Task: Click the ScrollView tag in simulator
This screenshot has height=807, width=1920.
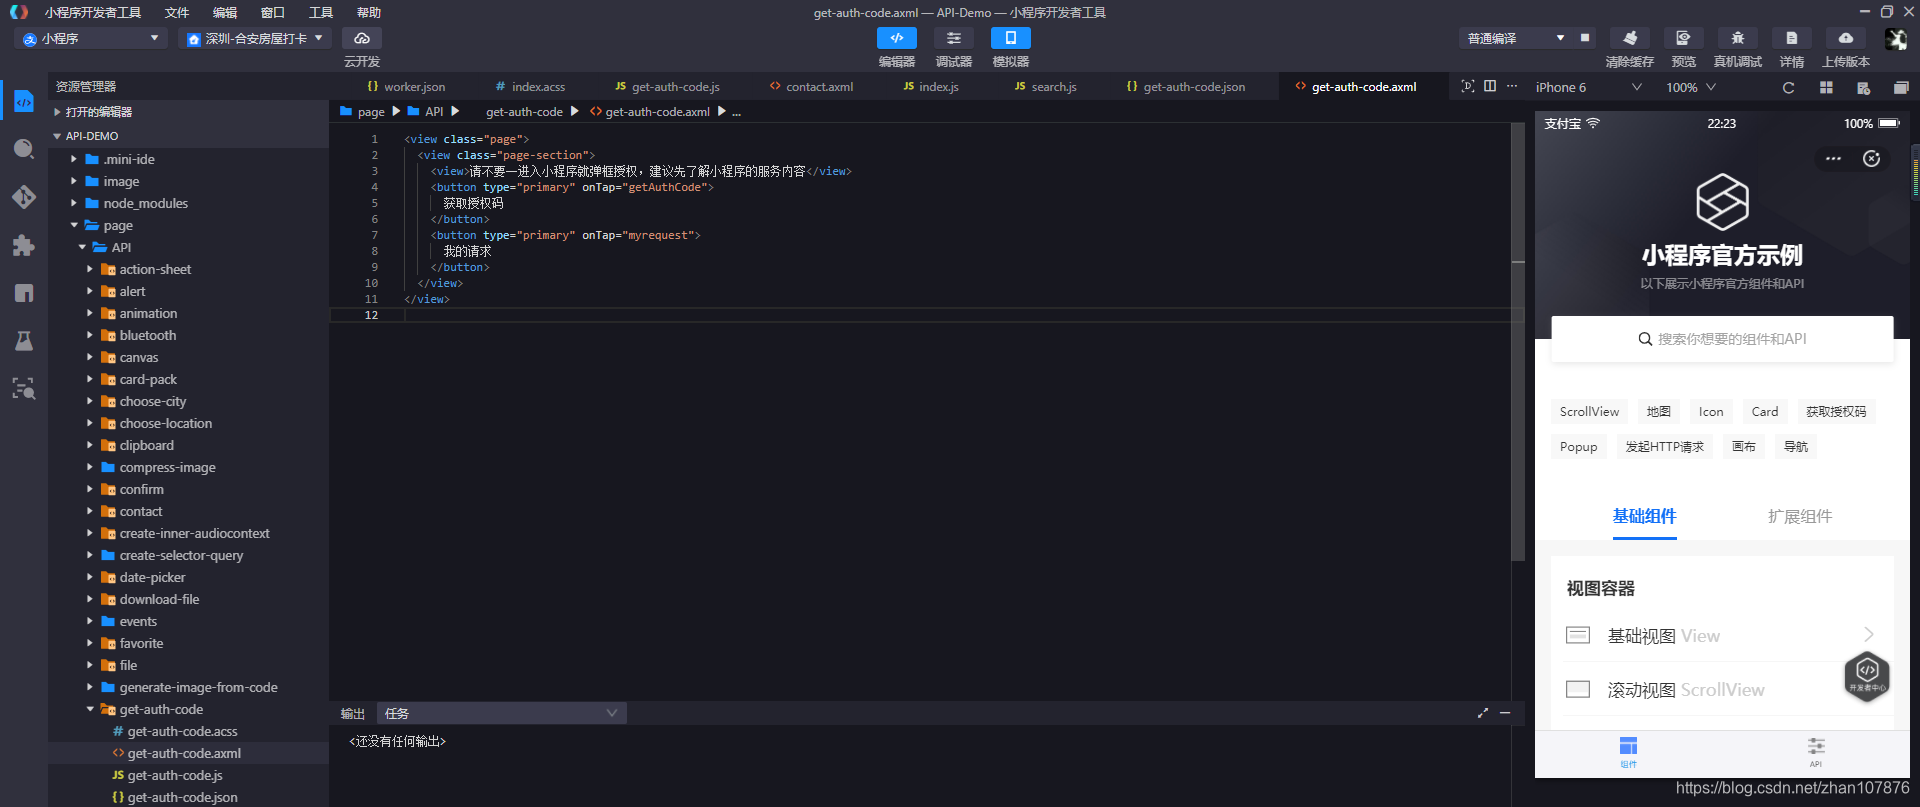Action: [x=1589, y=411]
